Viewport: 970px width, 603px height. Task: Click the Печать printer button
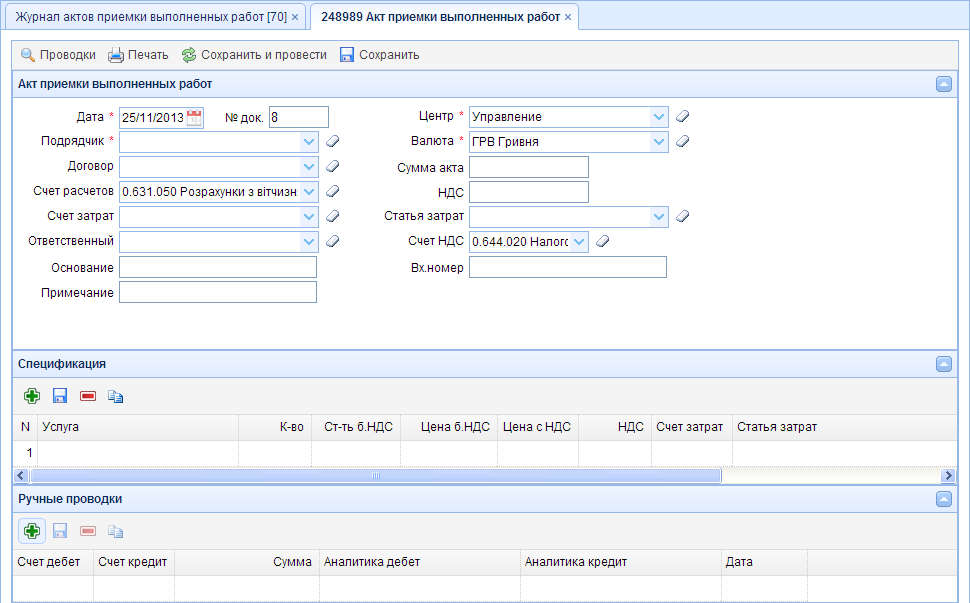pyautogui.click(x=138, y=55)
